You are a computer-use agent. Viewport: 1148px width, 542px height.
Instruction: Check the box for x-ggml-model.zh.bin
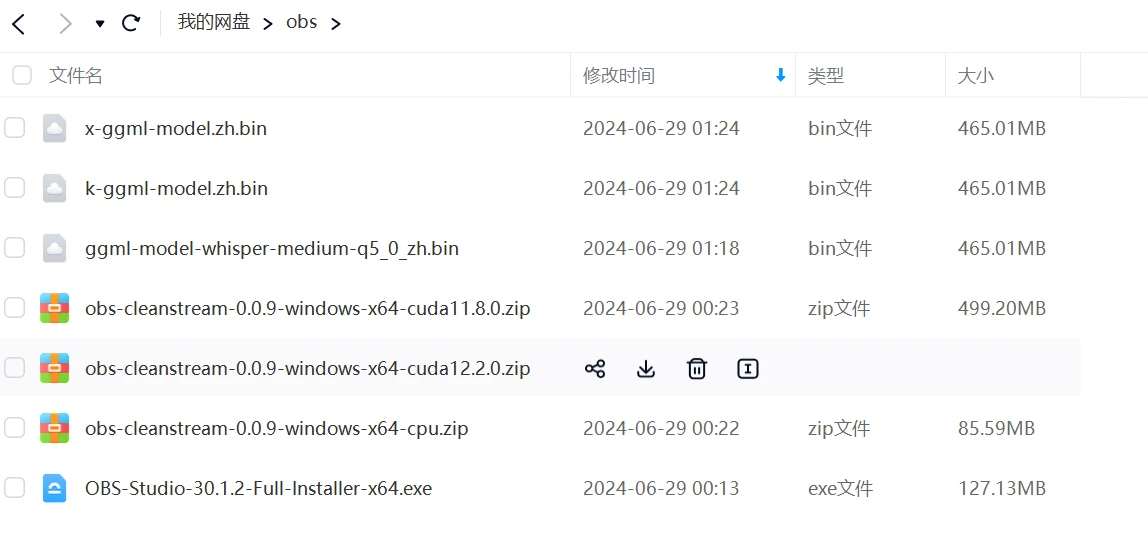click(x=14, y=128)
